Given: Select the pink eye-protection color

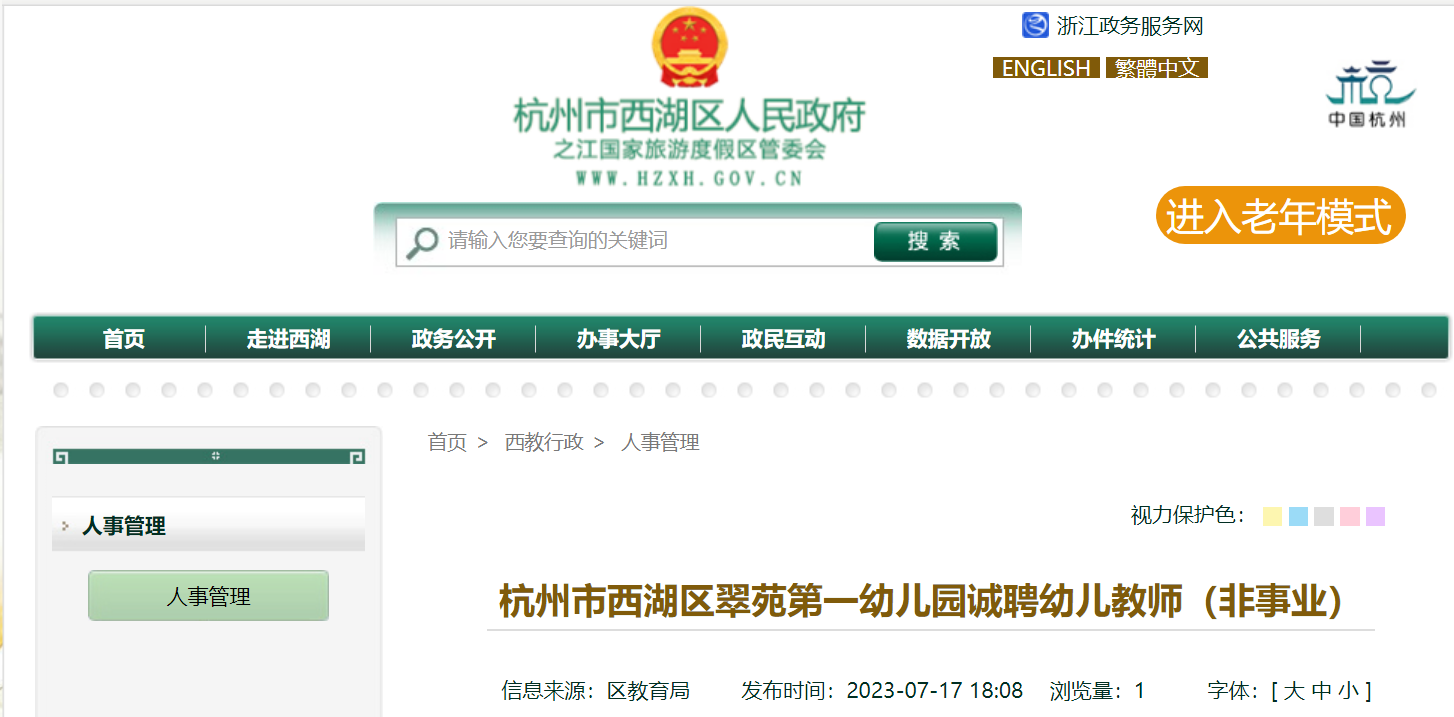Looking at the screenshot, I should pyautogui.click(x=1350, y=516).
